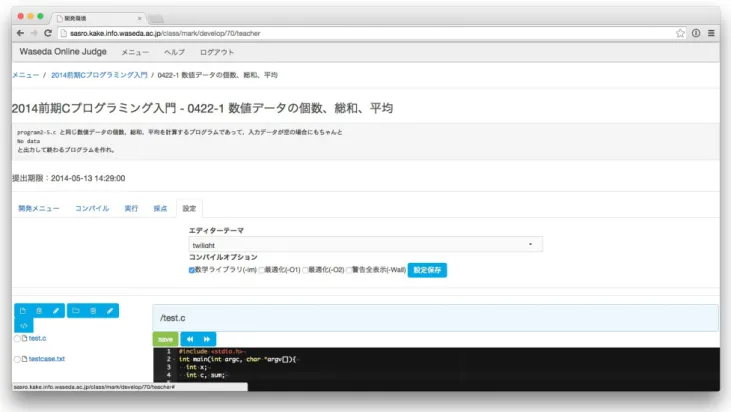Enable the optimization (-O2) checkbox
Viewport: 731px width, 412px height.
[305, 270]
